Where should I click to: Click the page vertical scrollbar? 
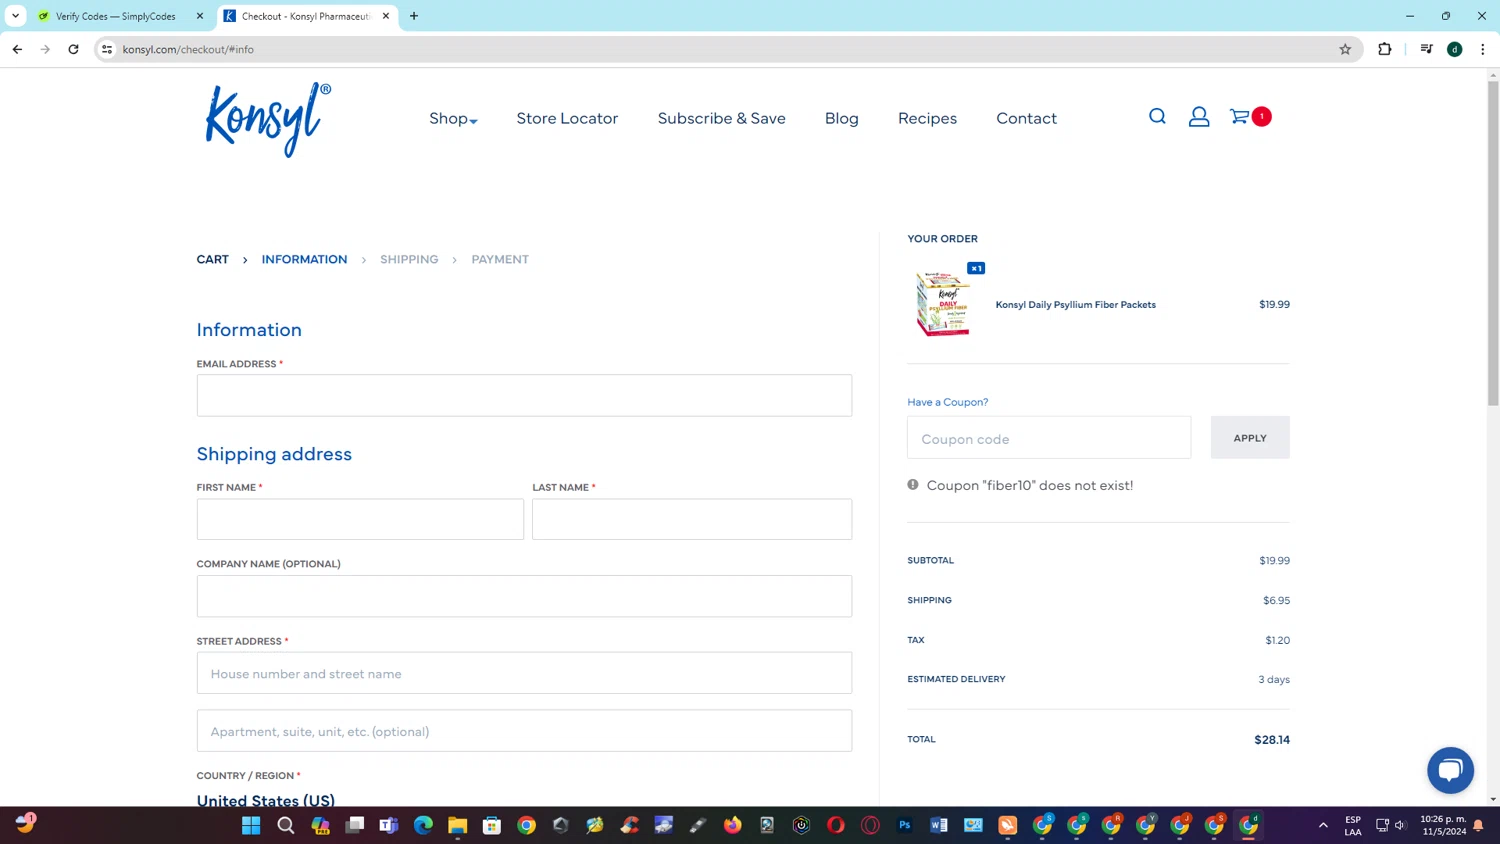pos(1493,243)
